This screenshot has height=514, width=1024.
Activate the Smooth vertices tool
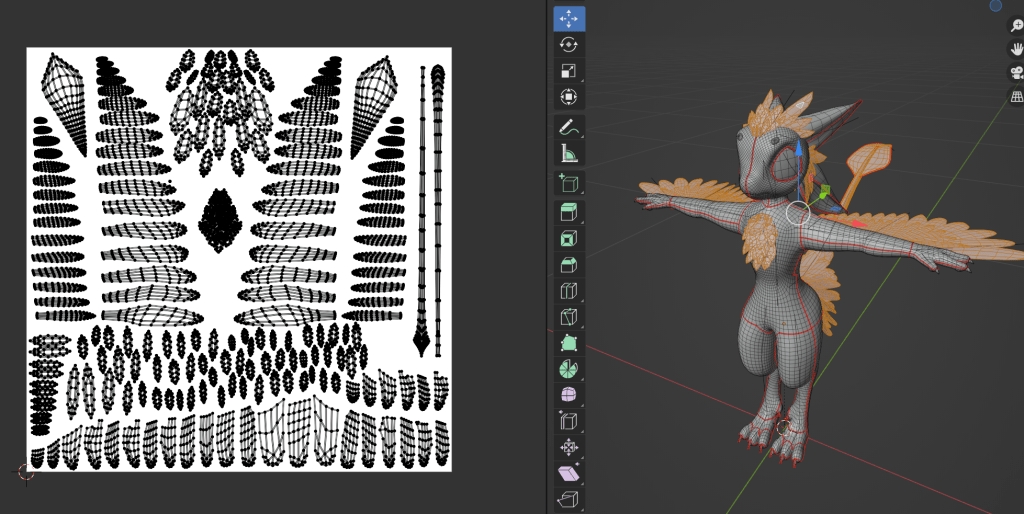tap(569, 395)
